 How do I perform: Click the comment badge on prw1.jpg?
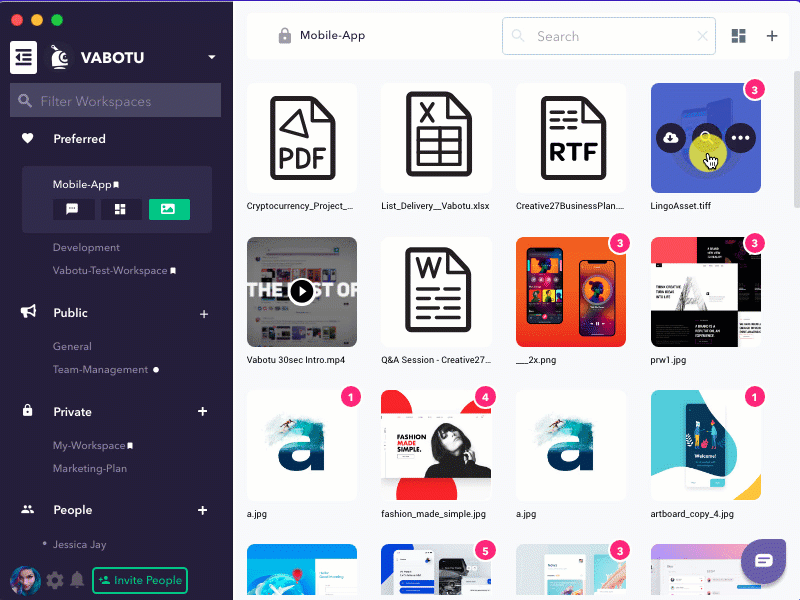pyautogui.click(x=755, y=243)
